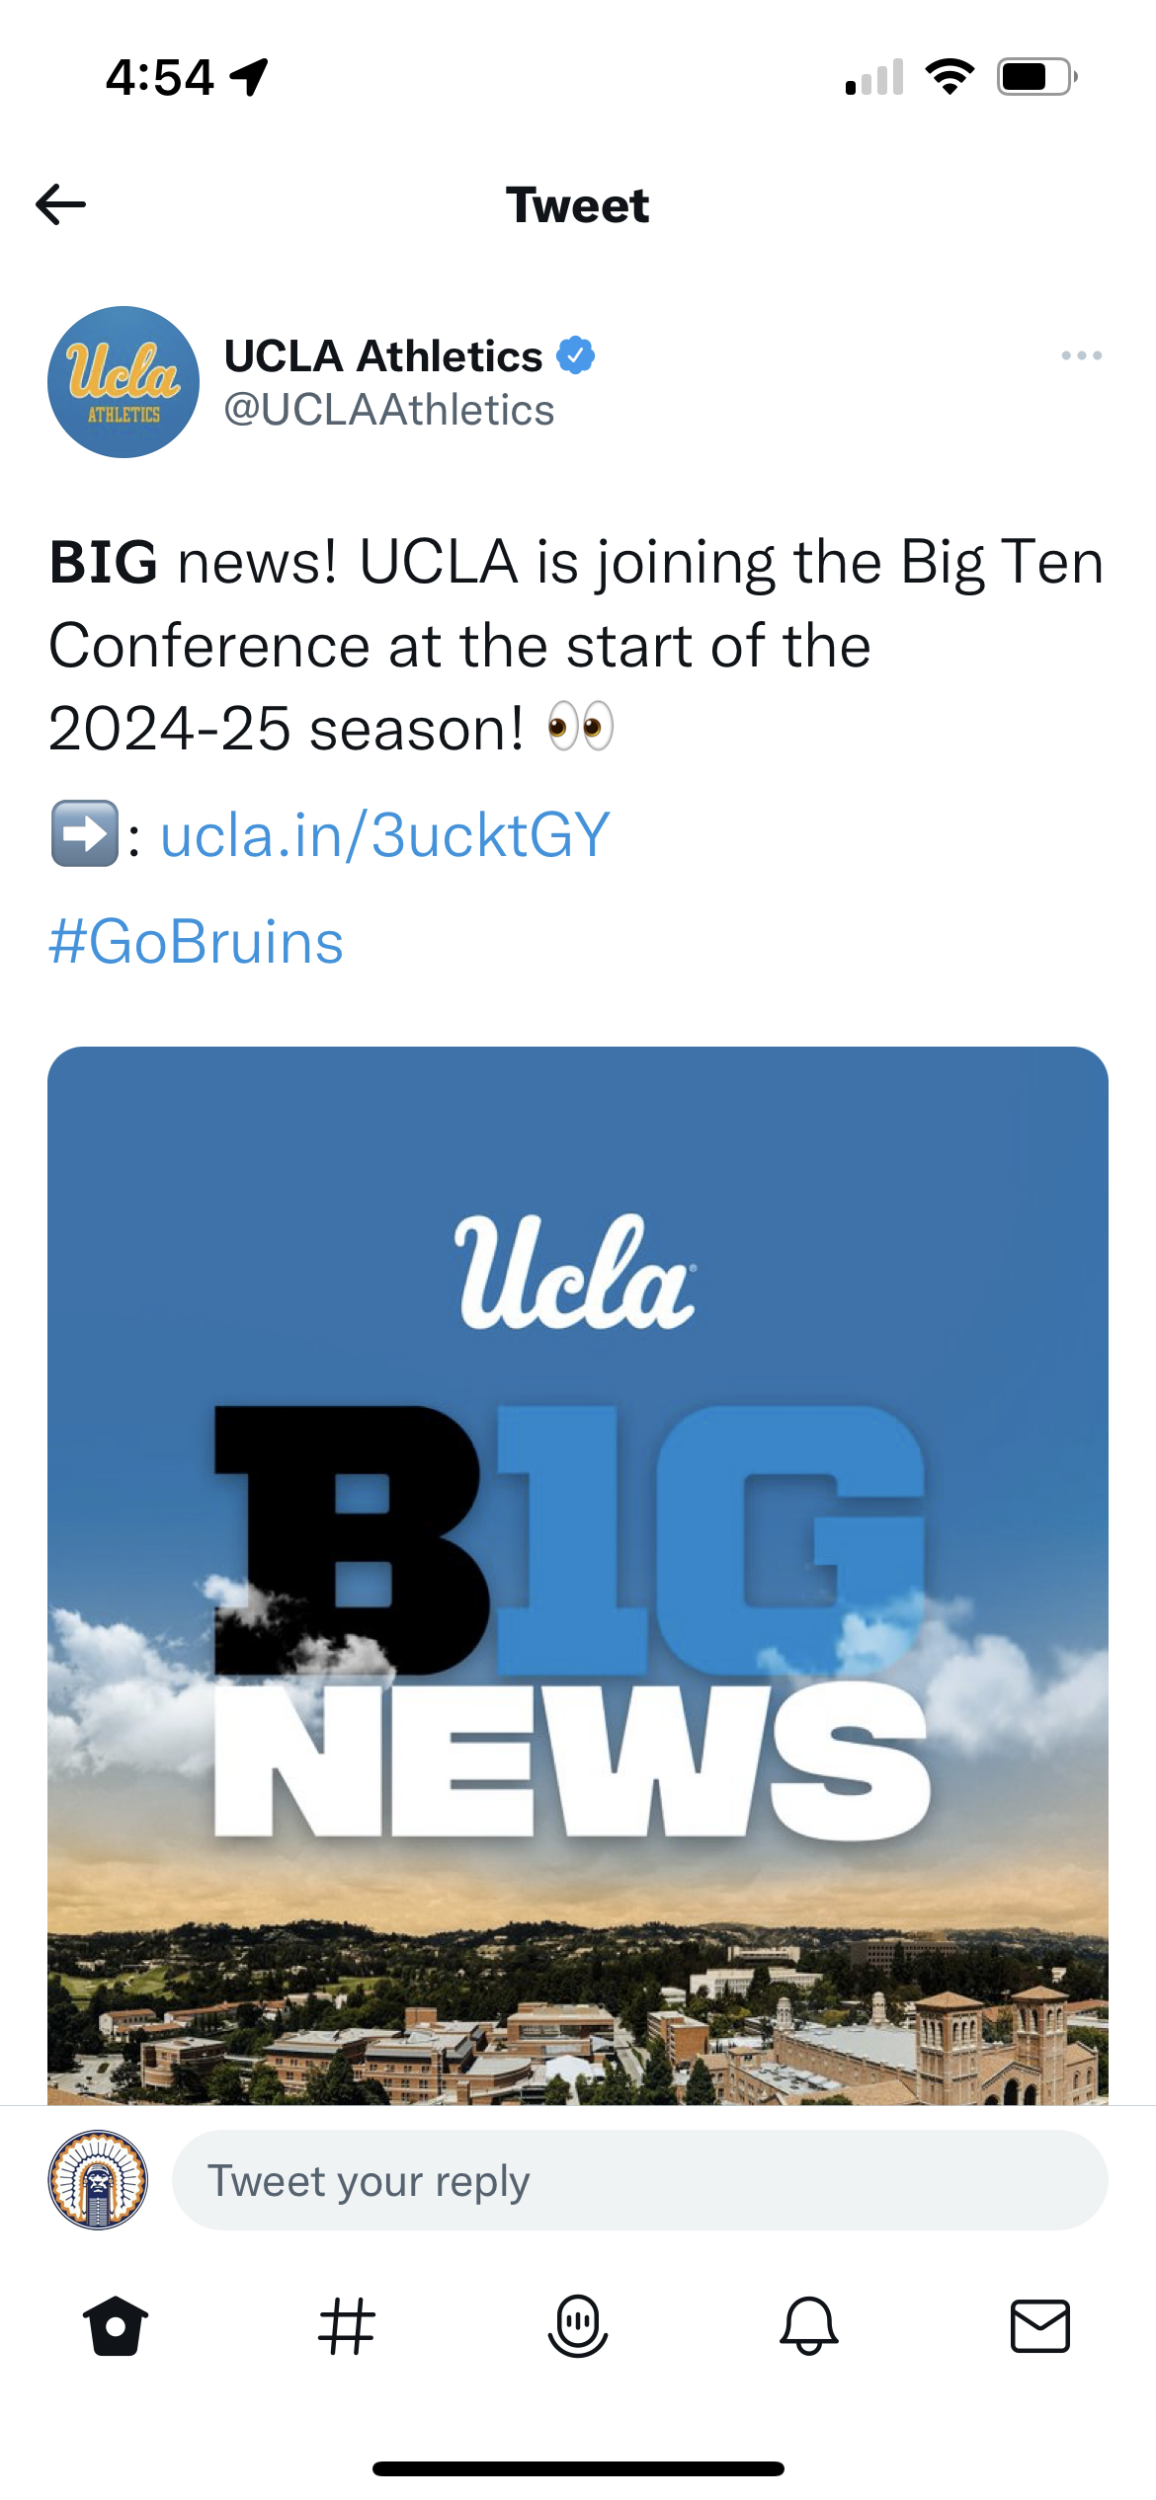Viewport: 1156px width, 2500px height.
Task: Tap the Tweet your reply field
Action: pyautogui.click(x=640, y=2181)
